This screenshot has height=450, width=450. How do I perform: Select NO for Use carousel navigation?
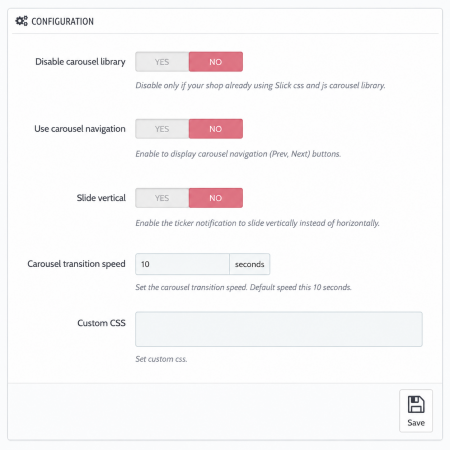point(216,129)
